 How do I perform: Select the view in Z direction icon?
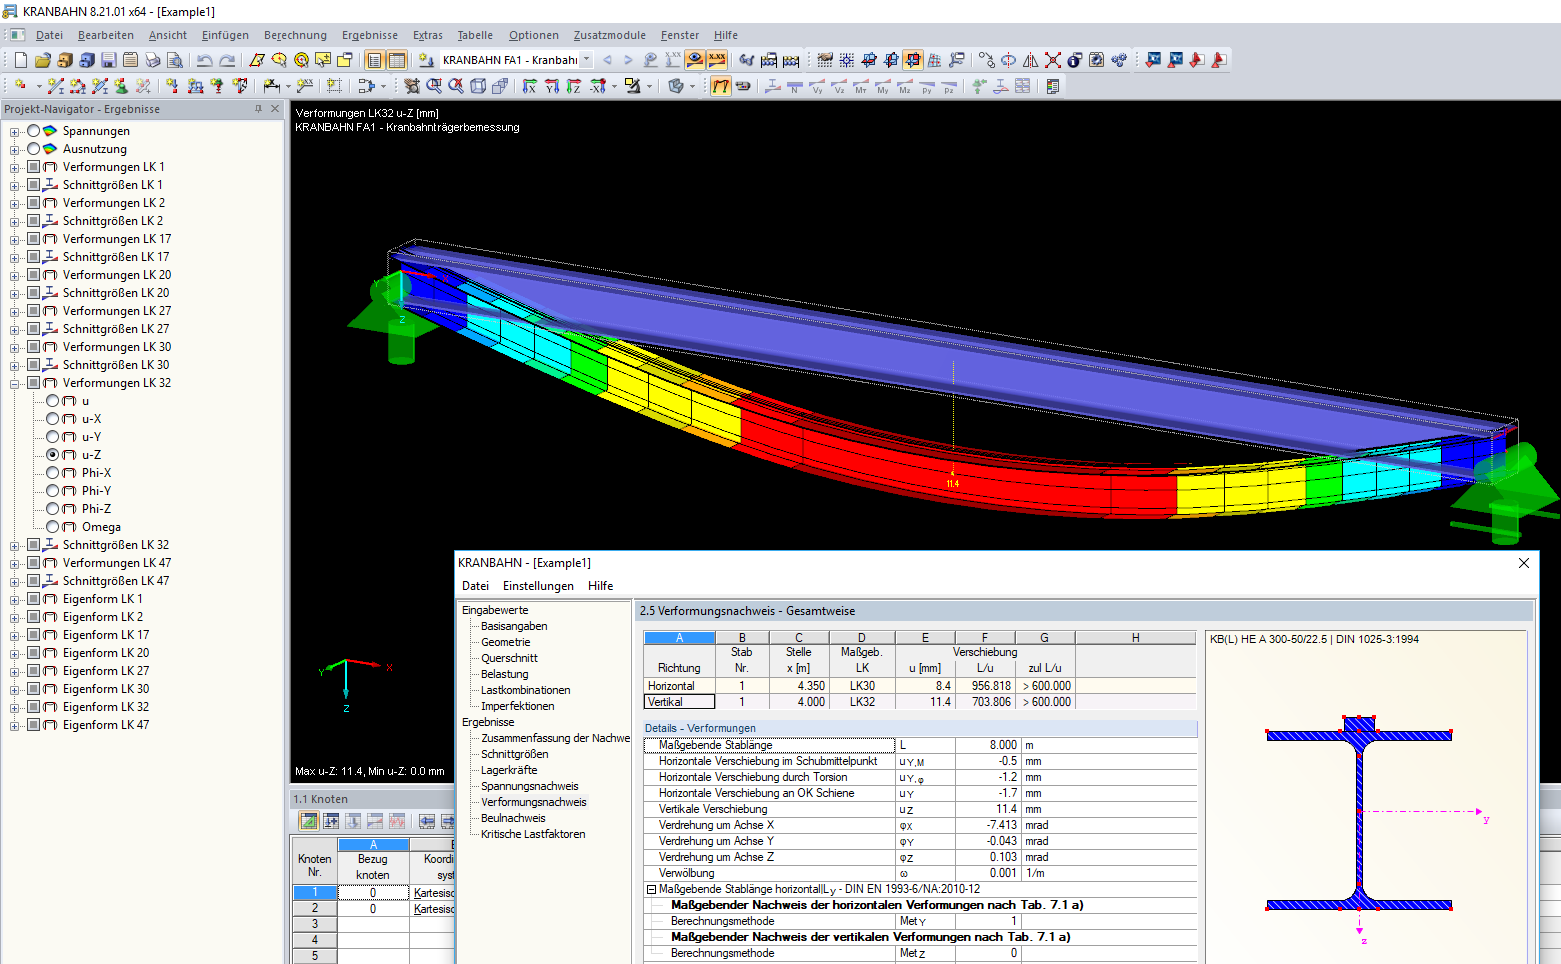click(x=573, y=86)
